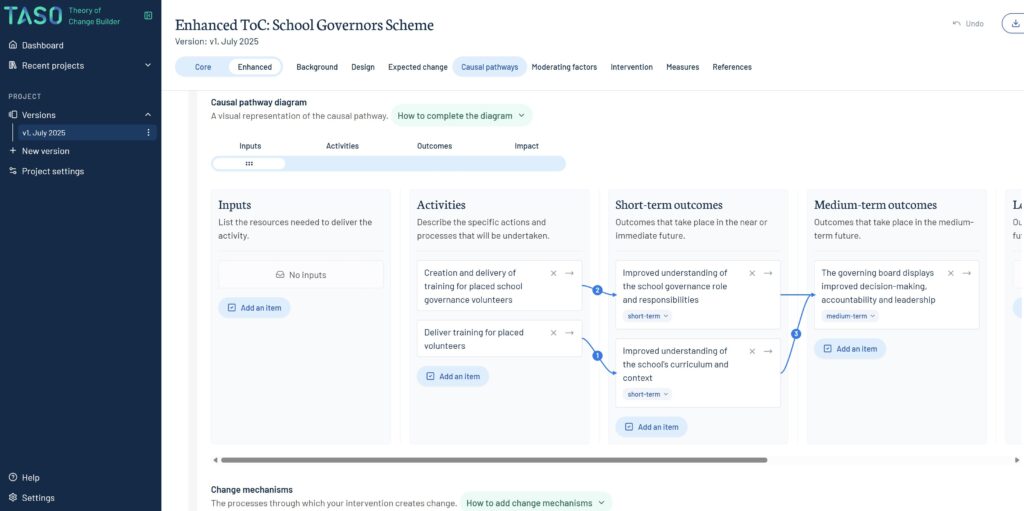Screen dimensions: 1024x511
Task: Select the Enhanced toggle option
Action: (x=254, y=67)
